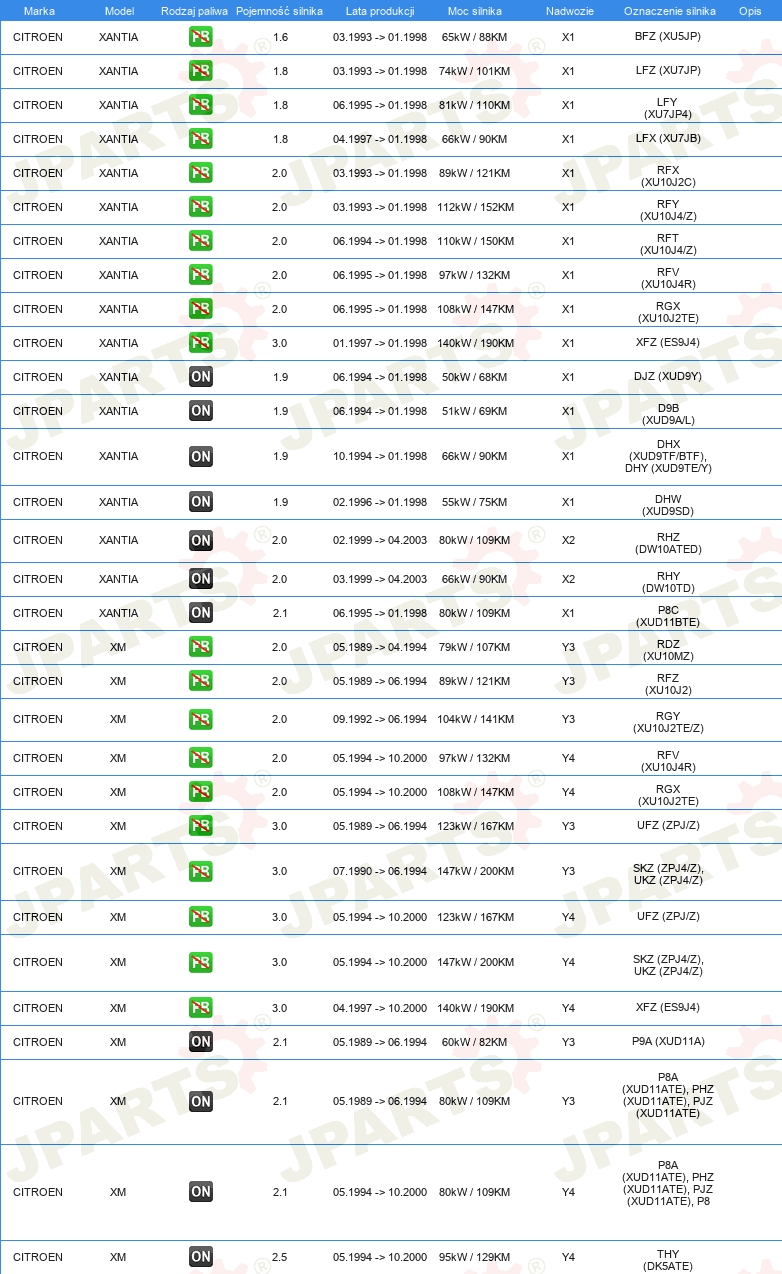The width and height of the screenshot is (782, 1274).
Task: Click the PB fuel icon beside LFY (XU7JP4)
Action: click(201, 105)
